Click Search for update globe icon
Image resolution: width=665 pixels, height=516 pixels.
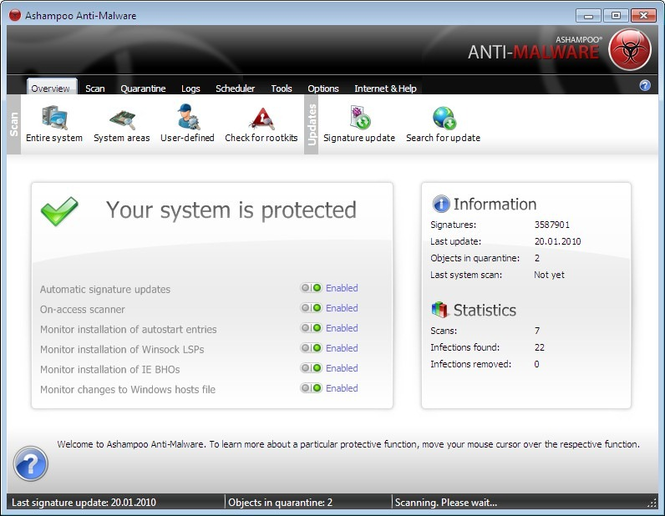click(x=444, y=117)
